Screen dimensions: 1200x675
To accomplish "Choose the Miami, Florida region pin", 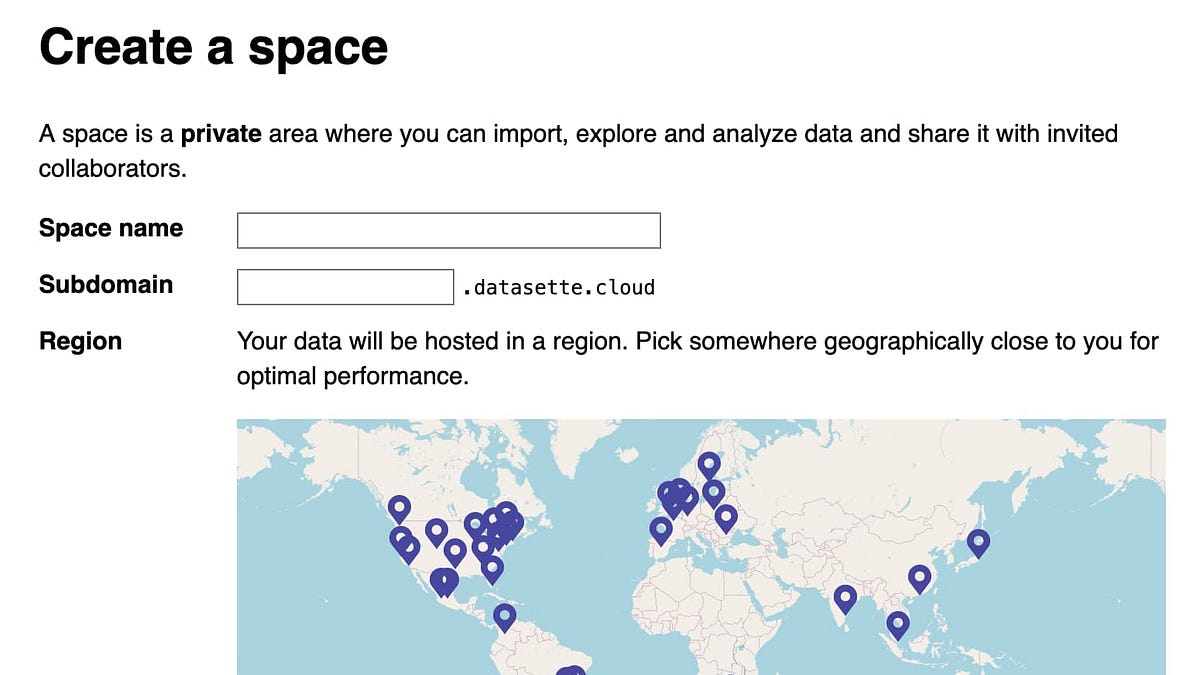I will (x=491, y=570).
